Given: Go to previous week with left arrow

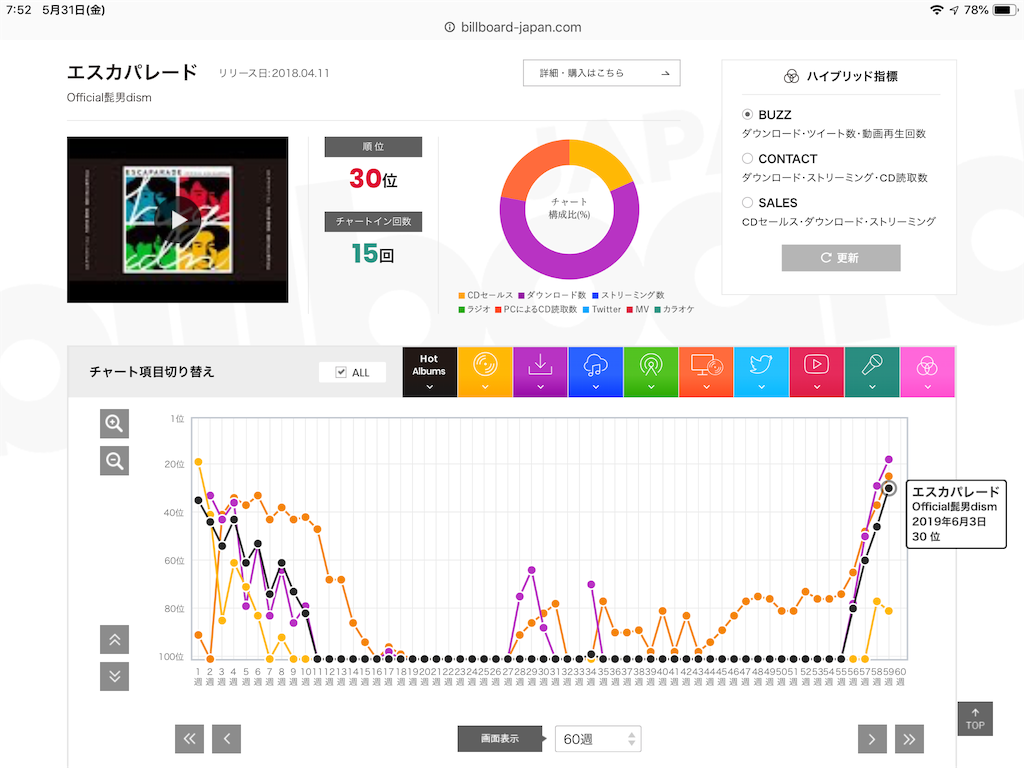Looking at the screenshot, I should pyautogui.click(x=227, y=739).
